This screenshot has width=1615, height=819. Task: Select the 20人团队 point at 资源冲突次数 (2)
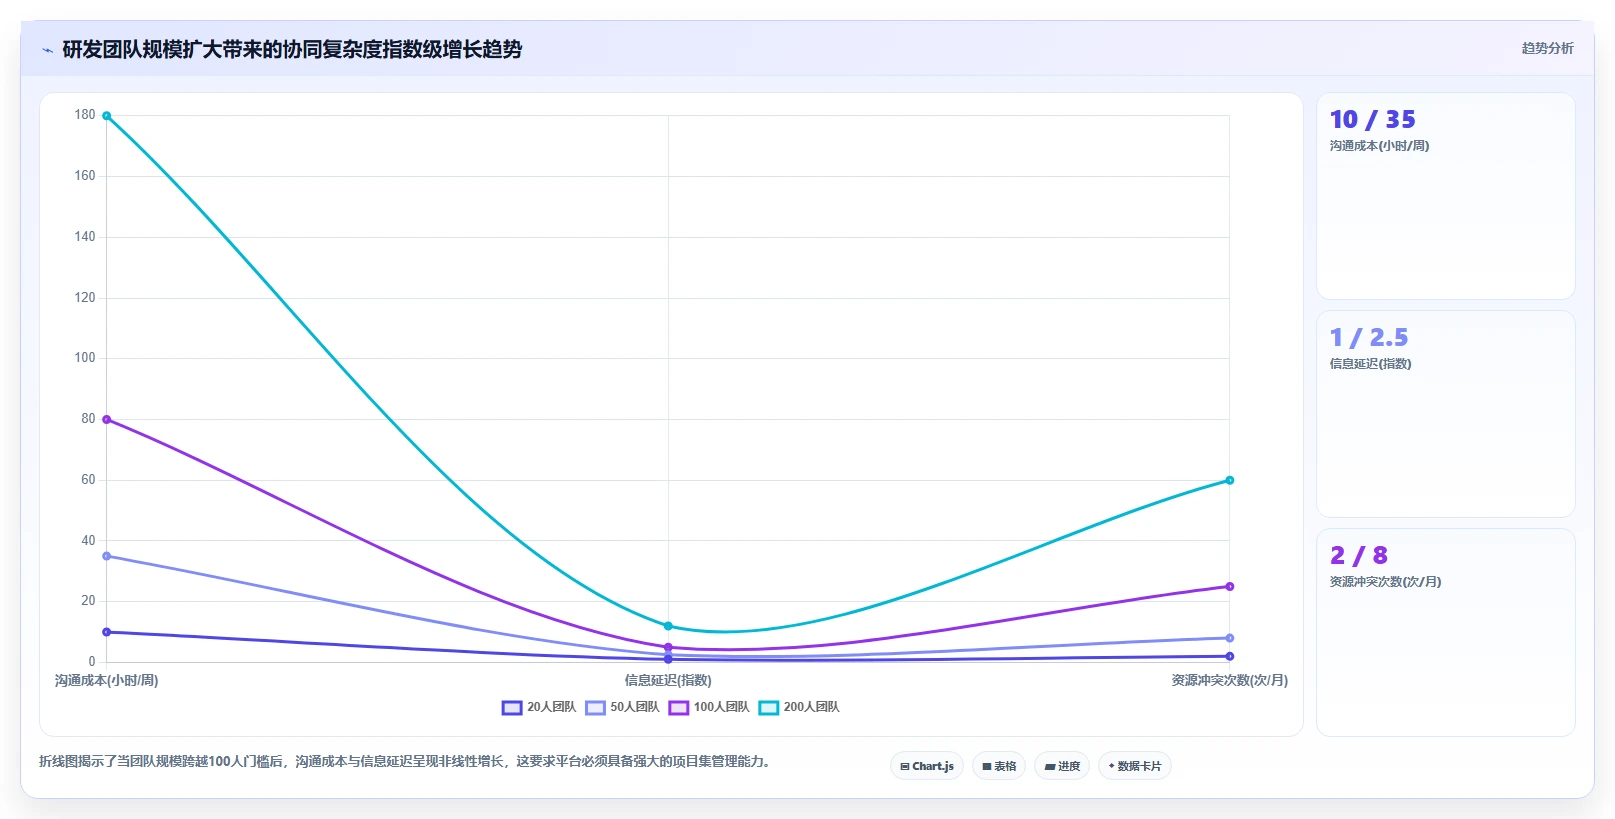(1230, 657)
